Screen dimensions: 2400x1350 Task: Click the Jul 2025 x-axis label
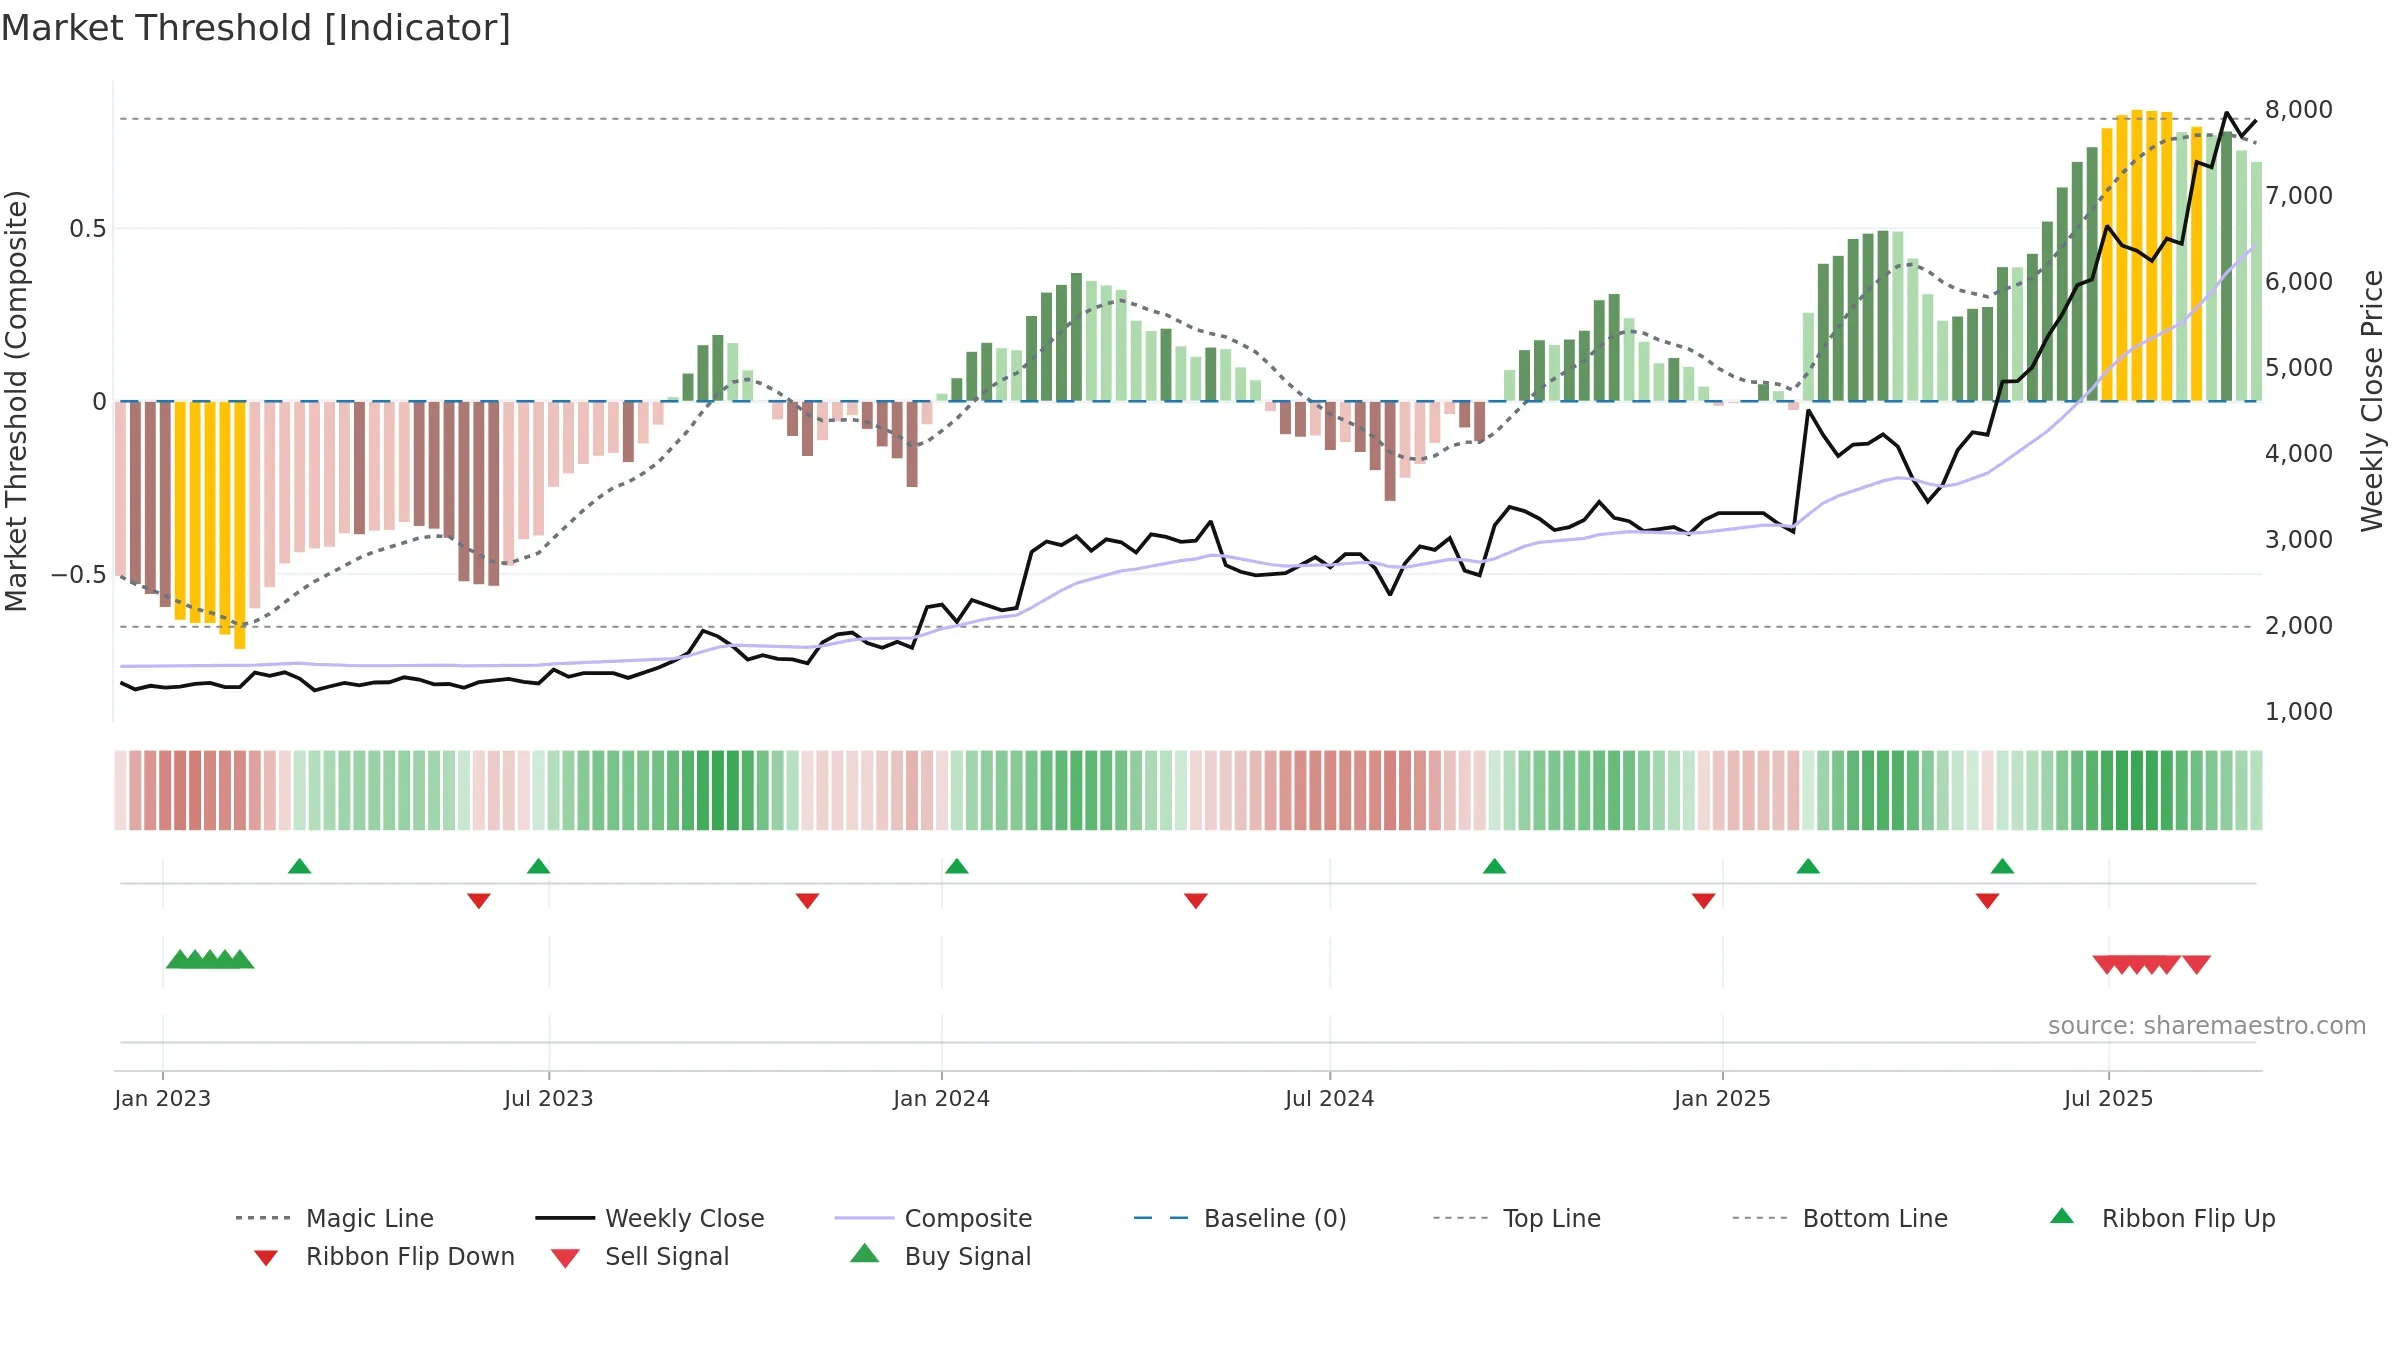[2109, 1099]
